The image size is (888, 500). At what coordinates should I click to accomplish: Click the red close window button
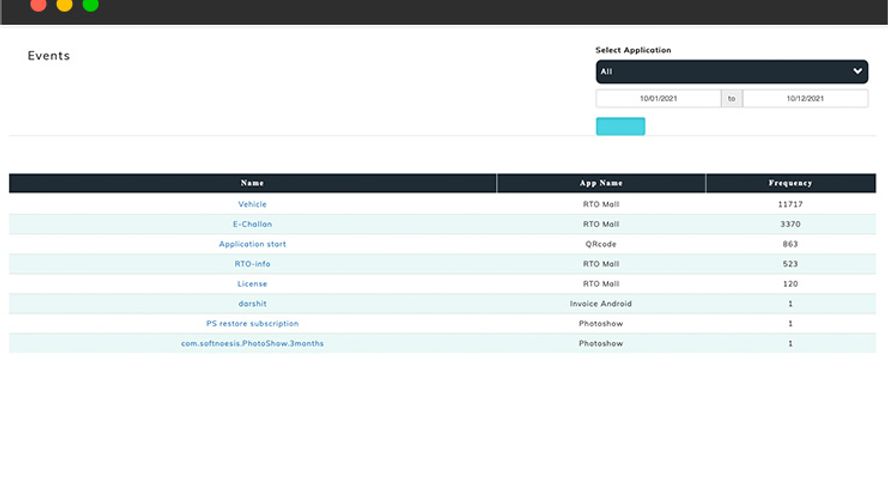pos(38,5)
